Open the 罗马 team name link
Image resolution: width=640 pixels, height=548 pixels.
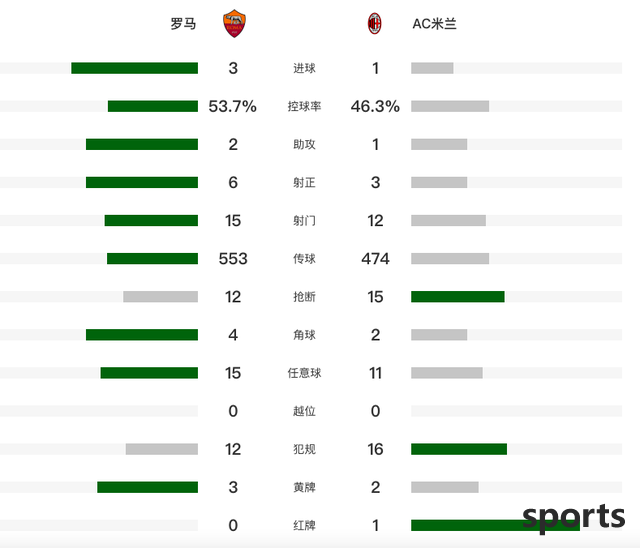[x=183, y=24]
